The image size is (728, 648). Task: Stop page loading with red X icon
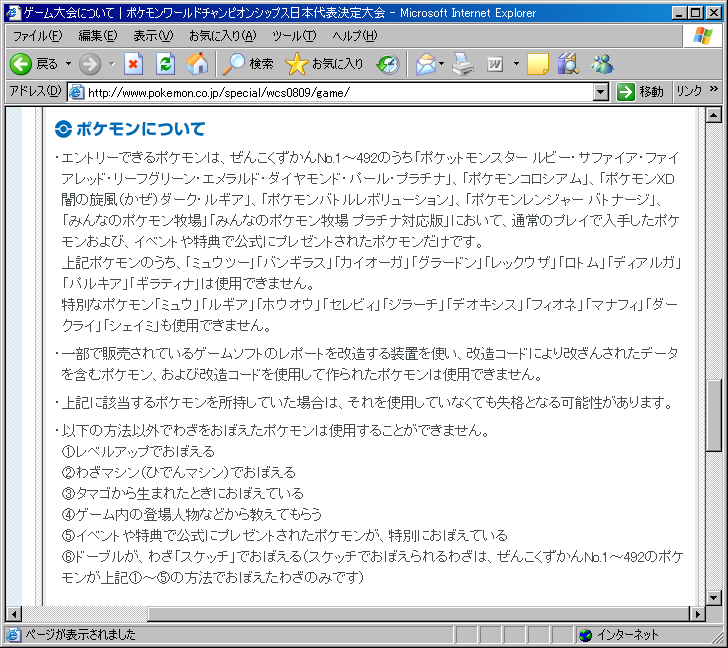pos(133,64)
